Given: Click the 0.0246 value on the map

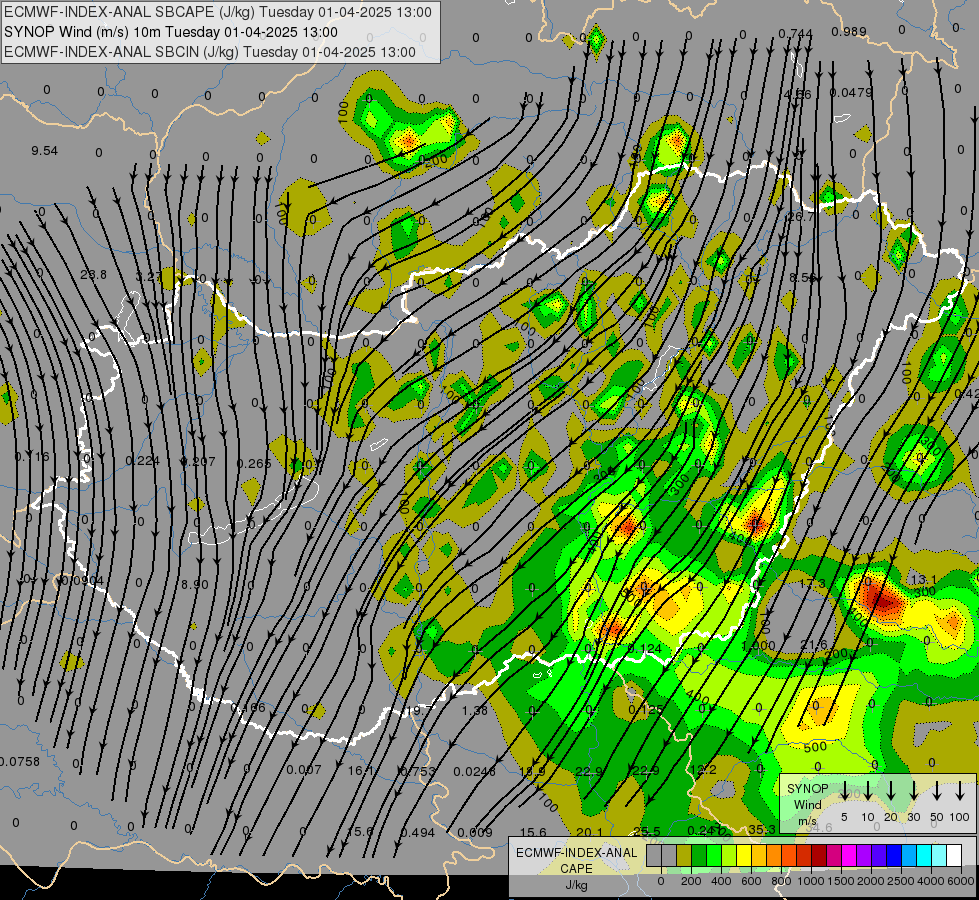Looking at the screenshot, I should (x=475, y=771).
